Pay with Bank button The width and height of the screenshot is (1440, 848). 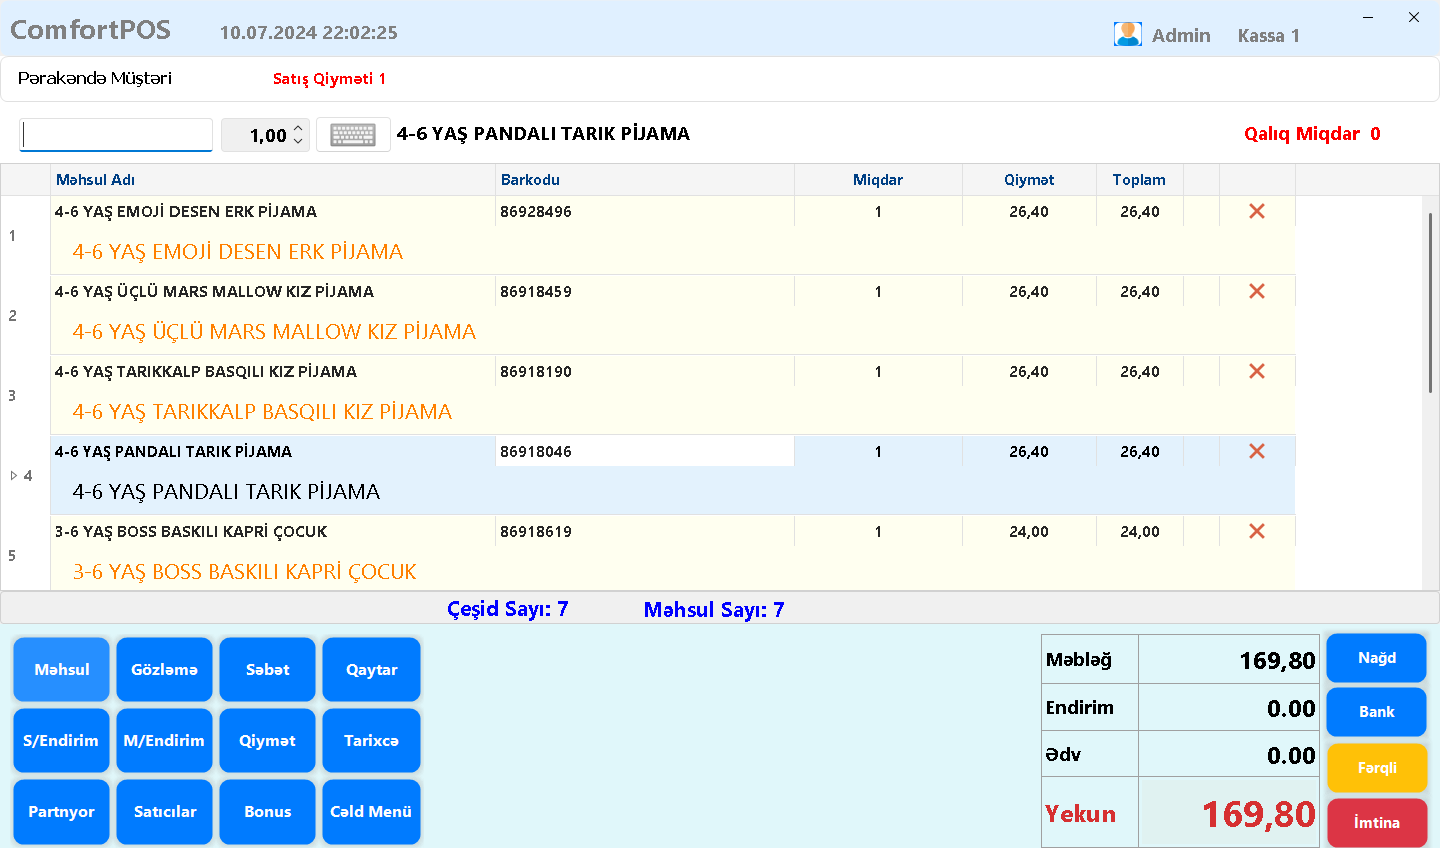tap(1377, 712)
